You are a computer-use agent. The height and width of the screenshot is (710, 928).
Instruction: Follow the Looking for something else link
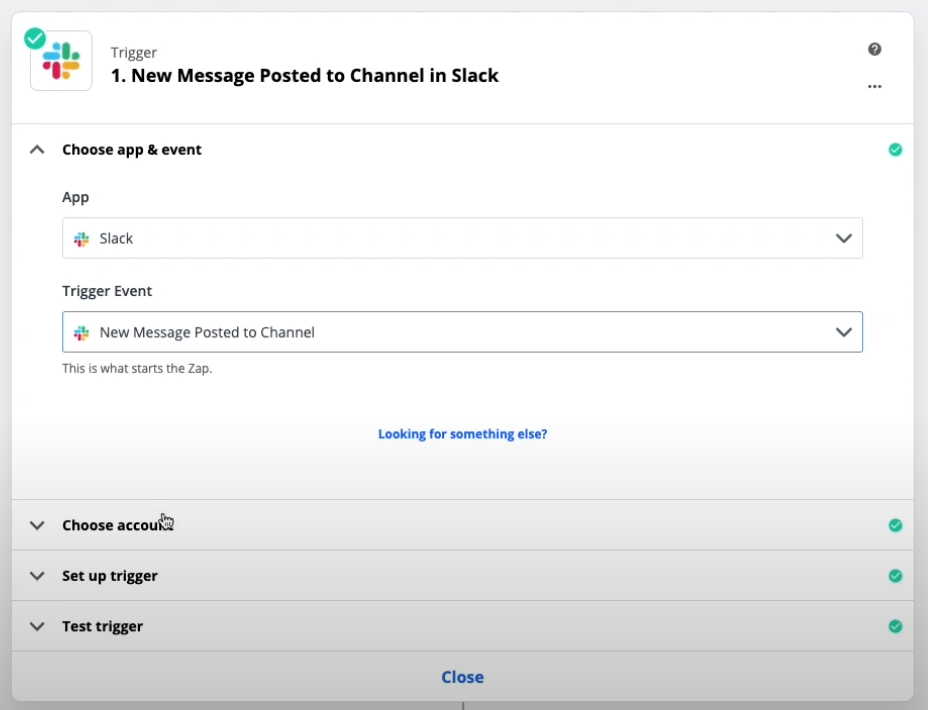462,434
